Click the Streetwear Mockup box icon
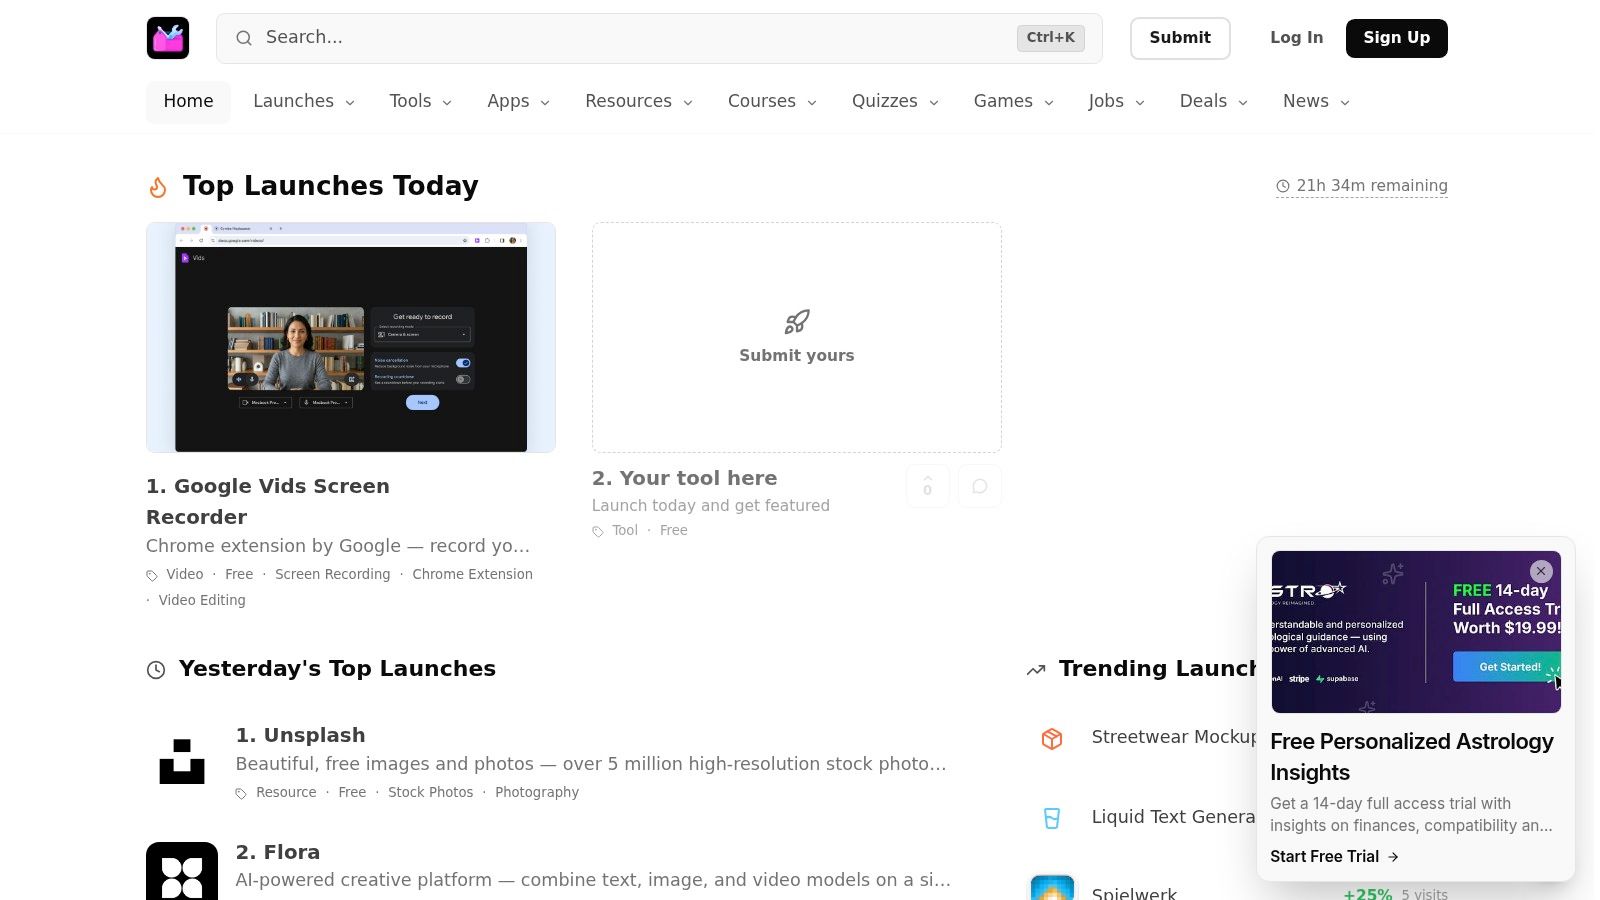The width and height of the screenshot is (1600, 900). pyautogui.click(x=1052, y=738)
